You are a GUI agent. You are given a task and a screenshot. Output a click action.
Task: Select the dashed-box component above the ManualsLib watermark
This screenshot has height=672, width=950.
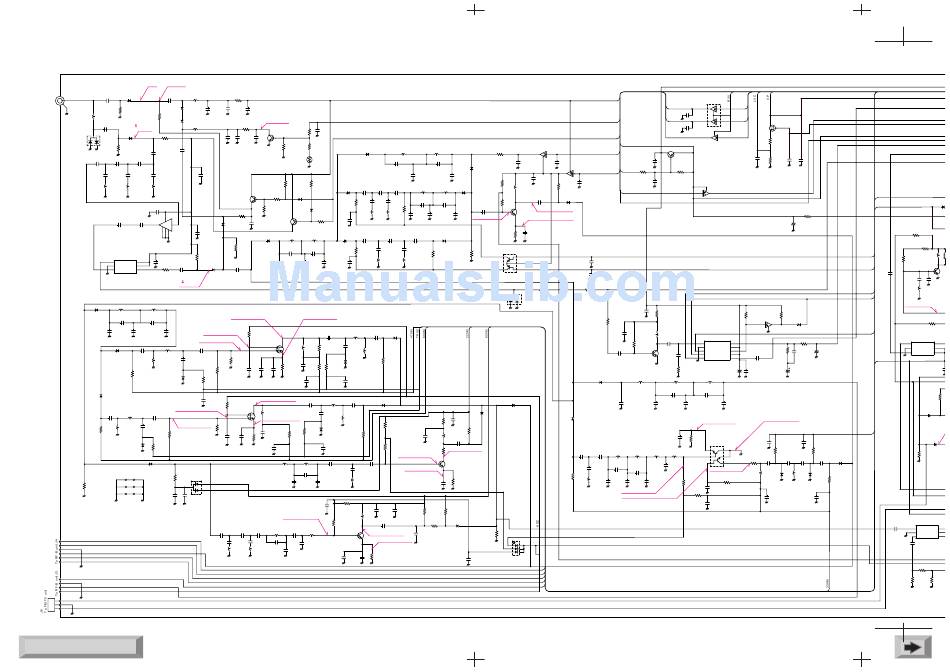click(510, 264)
